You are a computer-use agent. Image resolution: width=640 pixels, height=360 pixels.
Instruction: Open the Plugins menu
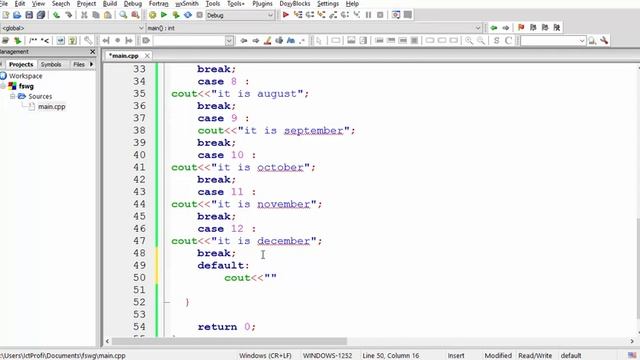point(262,4)
